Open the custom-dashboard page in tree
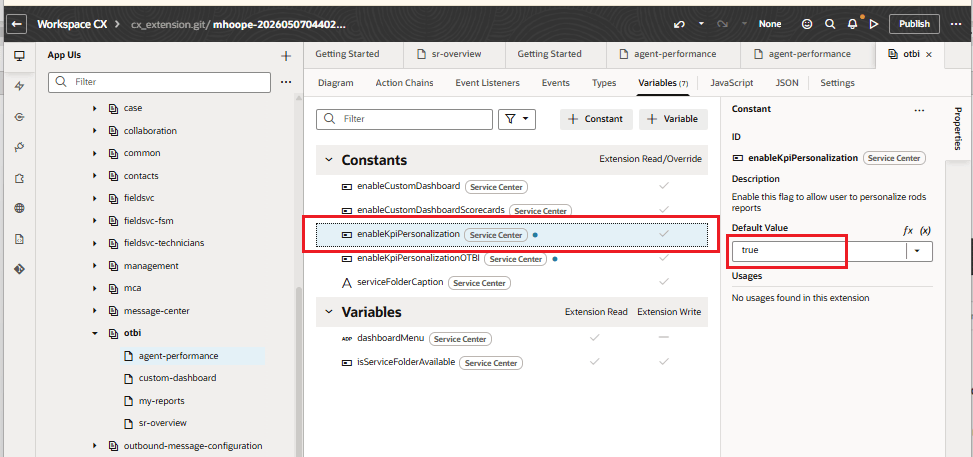The width and height of the screenshot is (973, 457). pos(177,378)
